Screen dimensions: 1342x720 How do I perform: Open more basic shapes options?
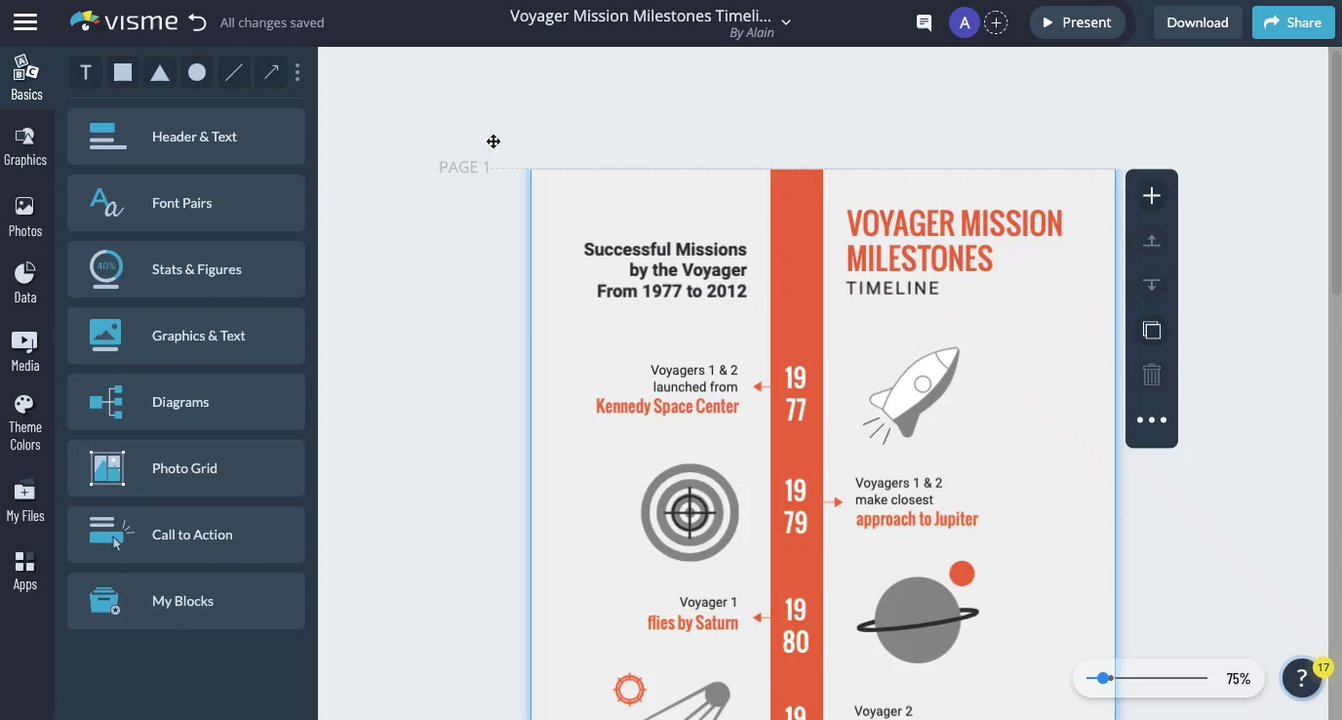pos(297,72)
